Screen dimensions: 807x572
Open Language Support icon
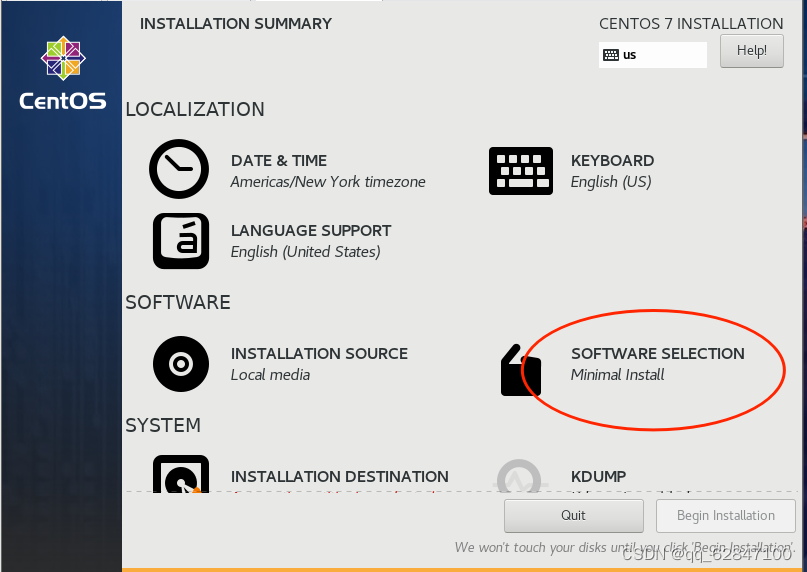181,241
